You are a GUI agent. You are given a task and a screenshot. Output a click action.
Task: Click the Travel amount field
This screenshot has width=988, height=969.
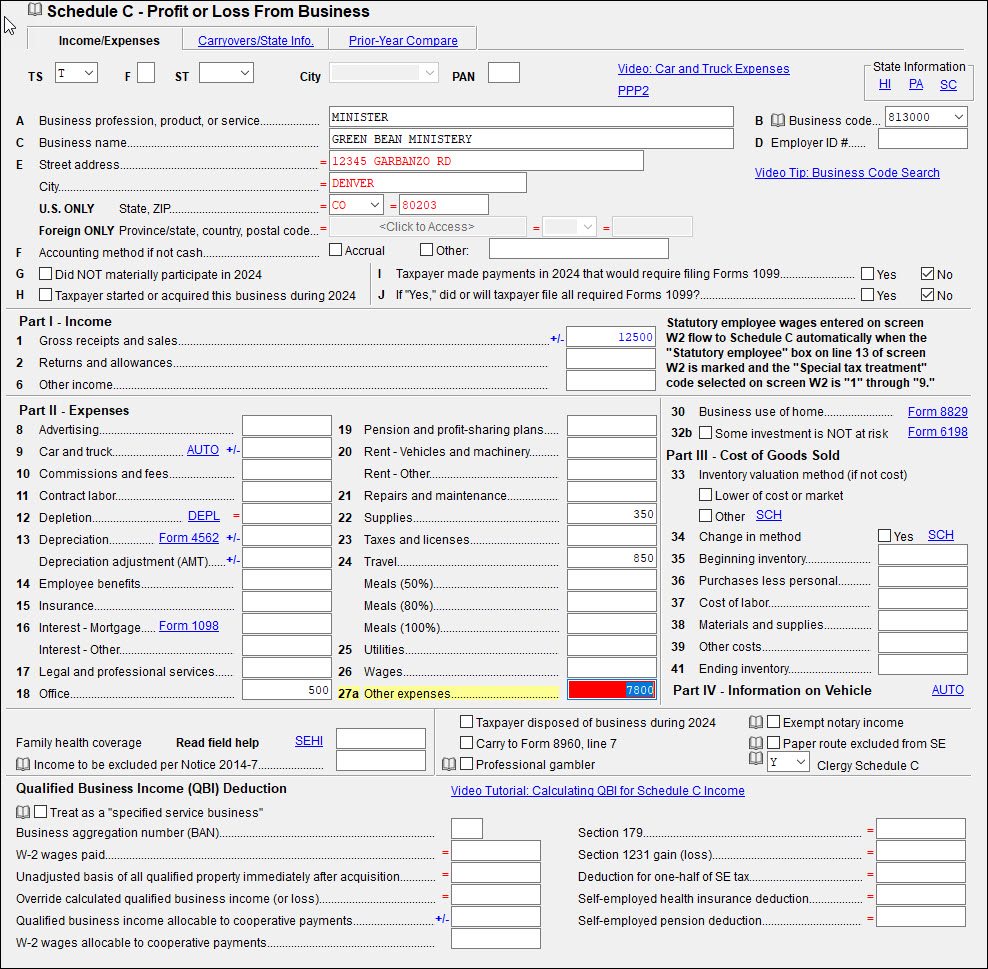point(612,558)
